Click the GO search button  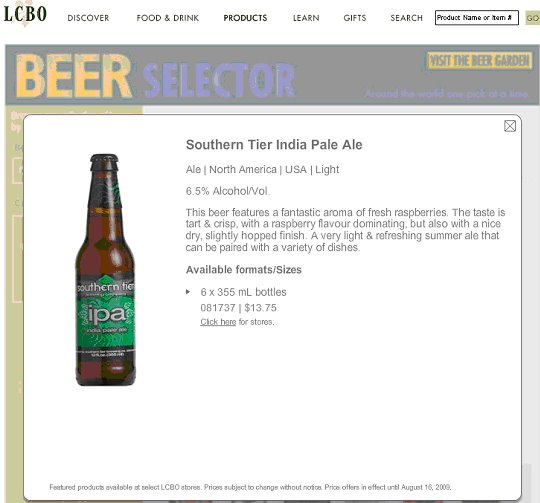pos(532,18)
